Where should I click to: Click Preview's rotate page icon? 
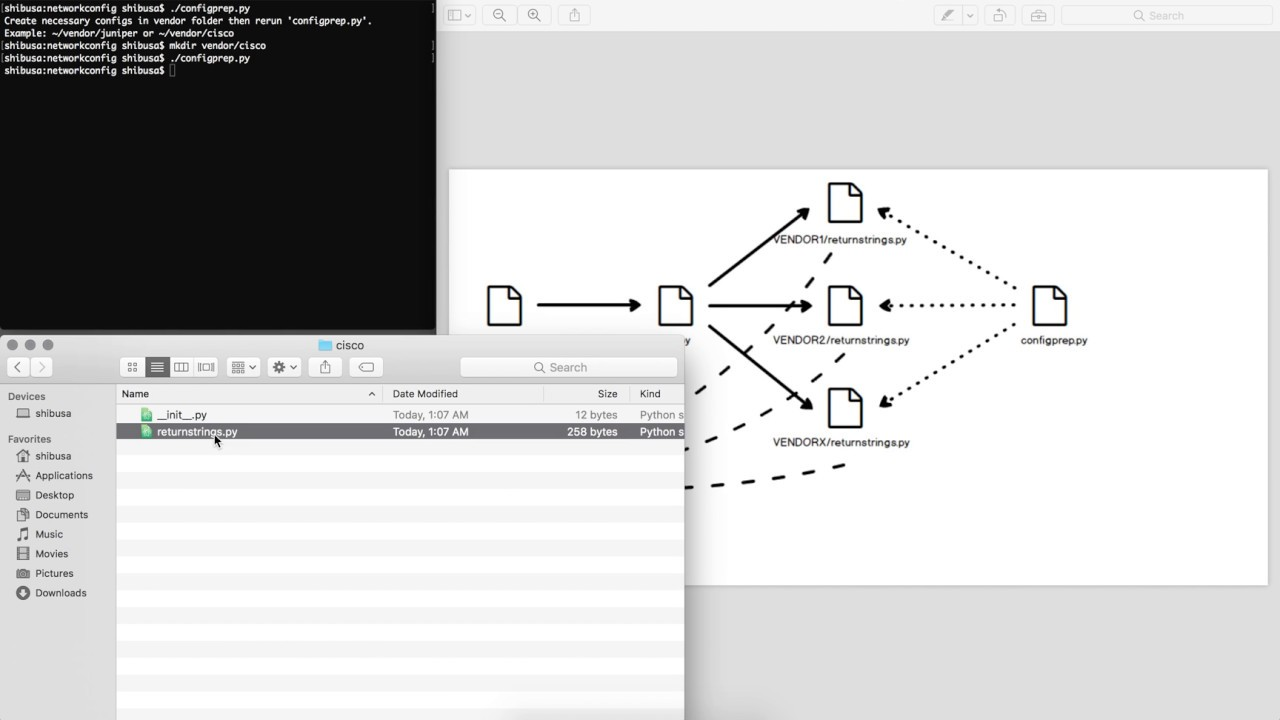coord(1000,15)
